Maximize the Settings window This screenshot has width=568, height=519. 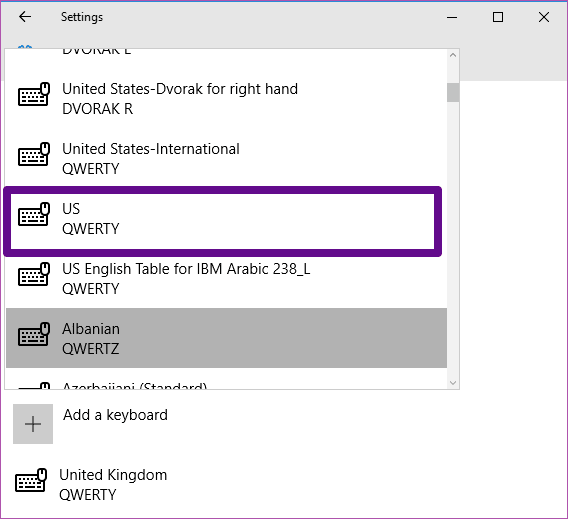tap(498, 17)
